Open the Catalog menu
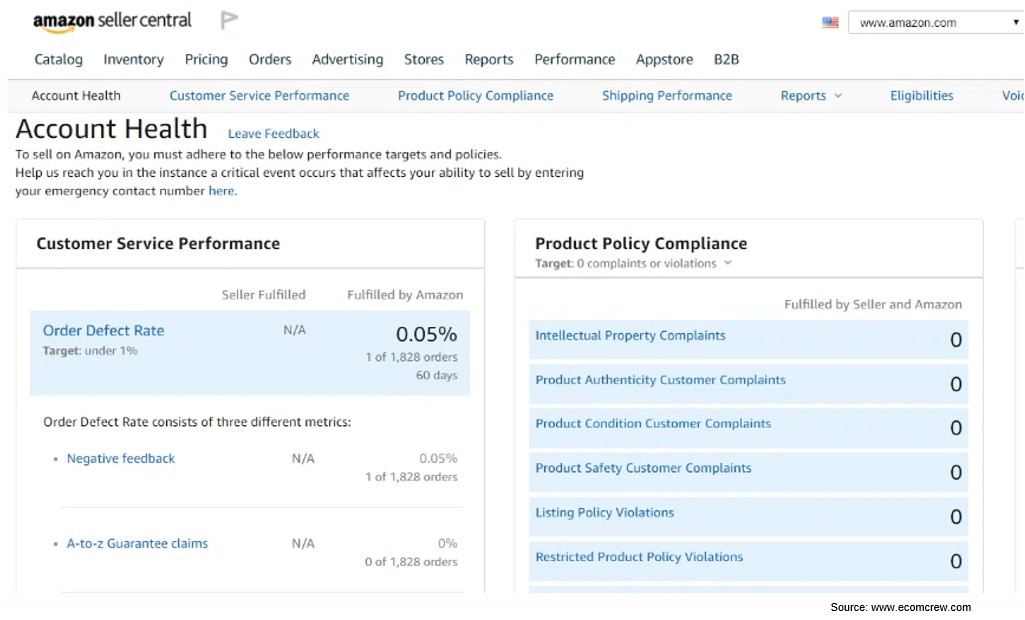Viewport: 1025px width, 620px height. pyautogui.click(x=59, y=60)
